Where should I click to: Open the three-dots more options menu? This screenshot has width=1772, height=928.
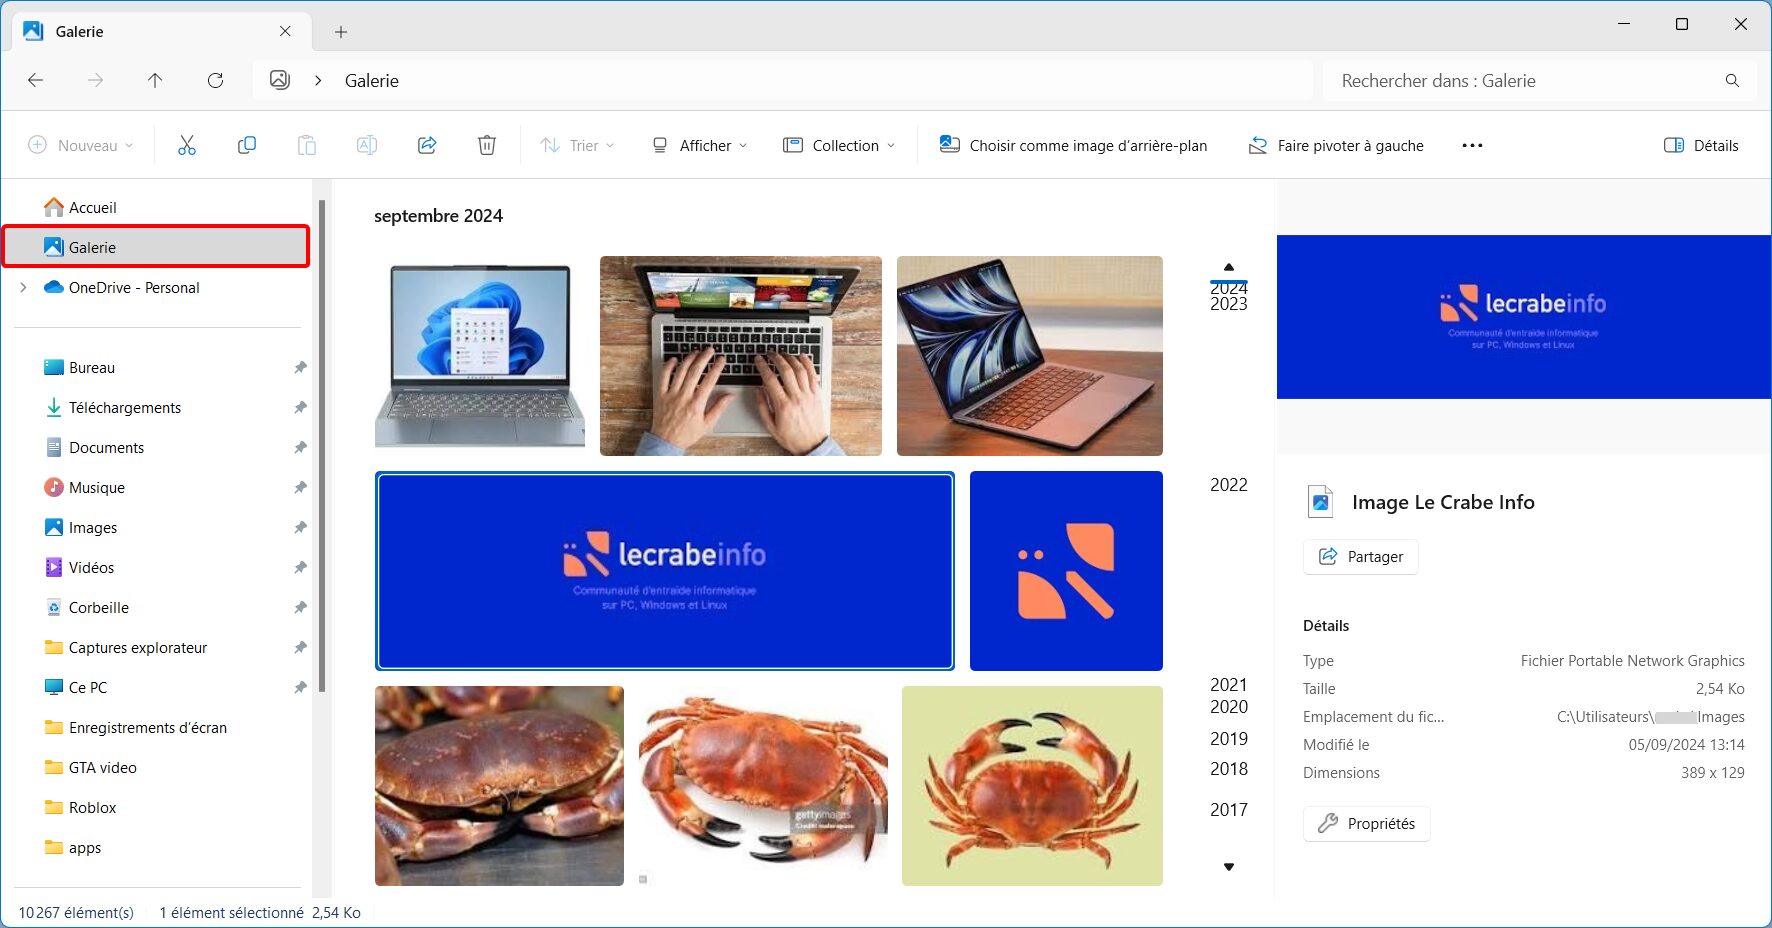[x=1472, y=145]
